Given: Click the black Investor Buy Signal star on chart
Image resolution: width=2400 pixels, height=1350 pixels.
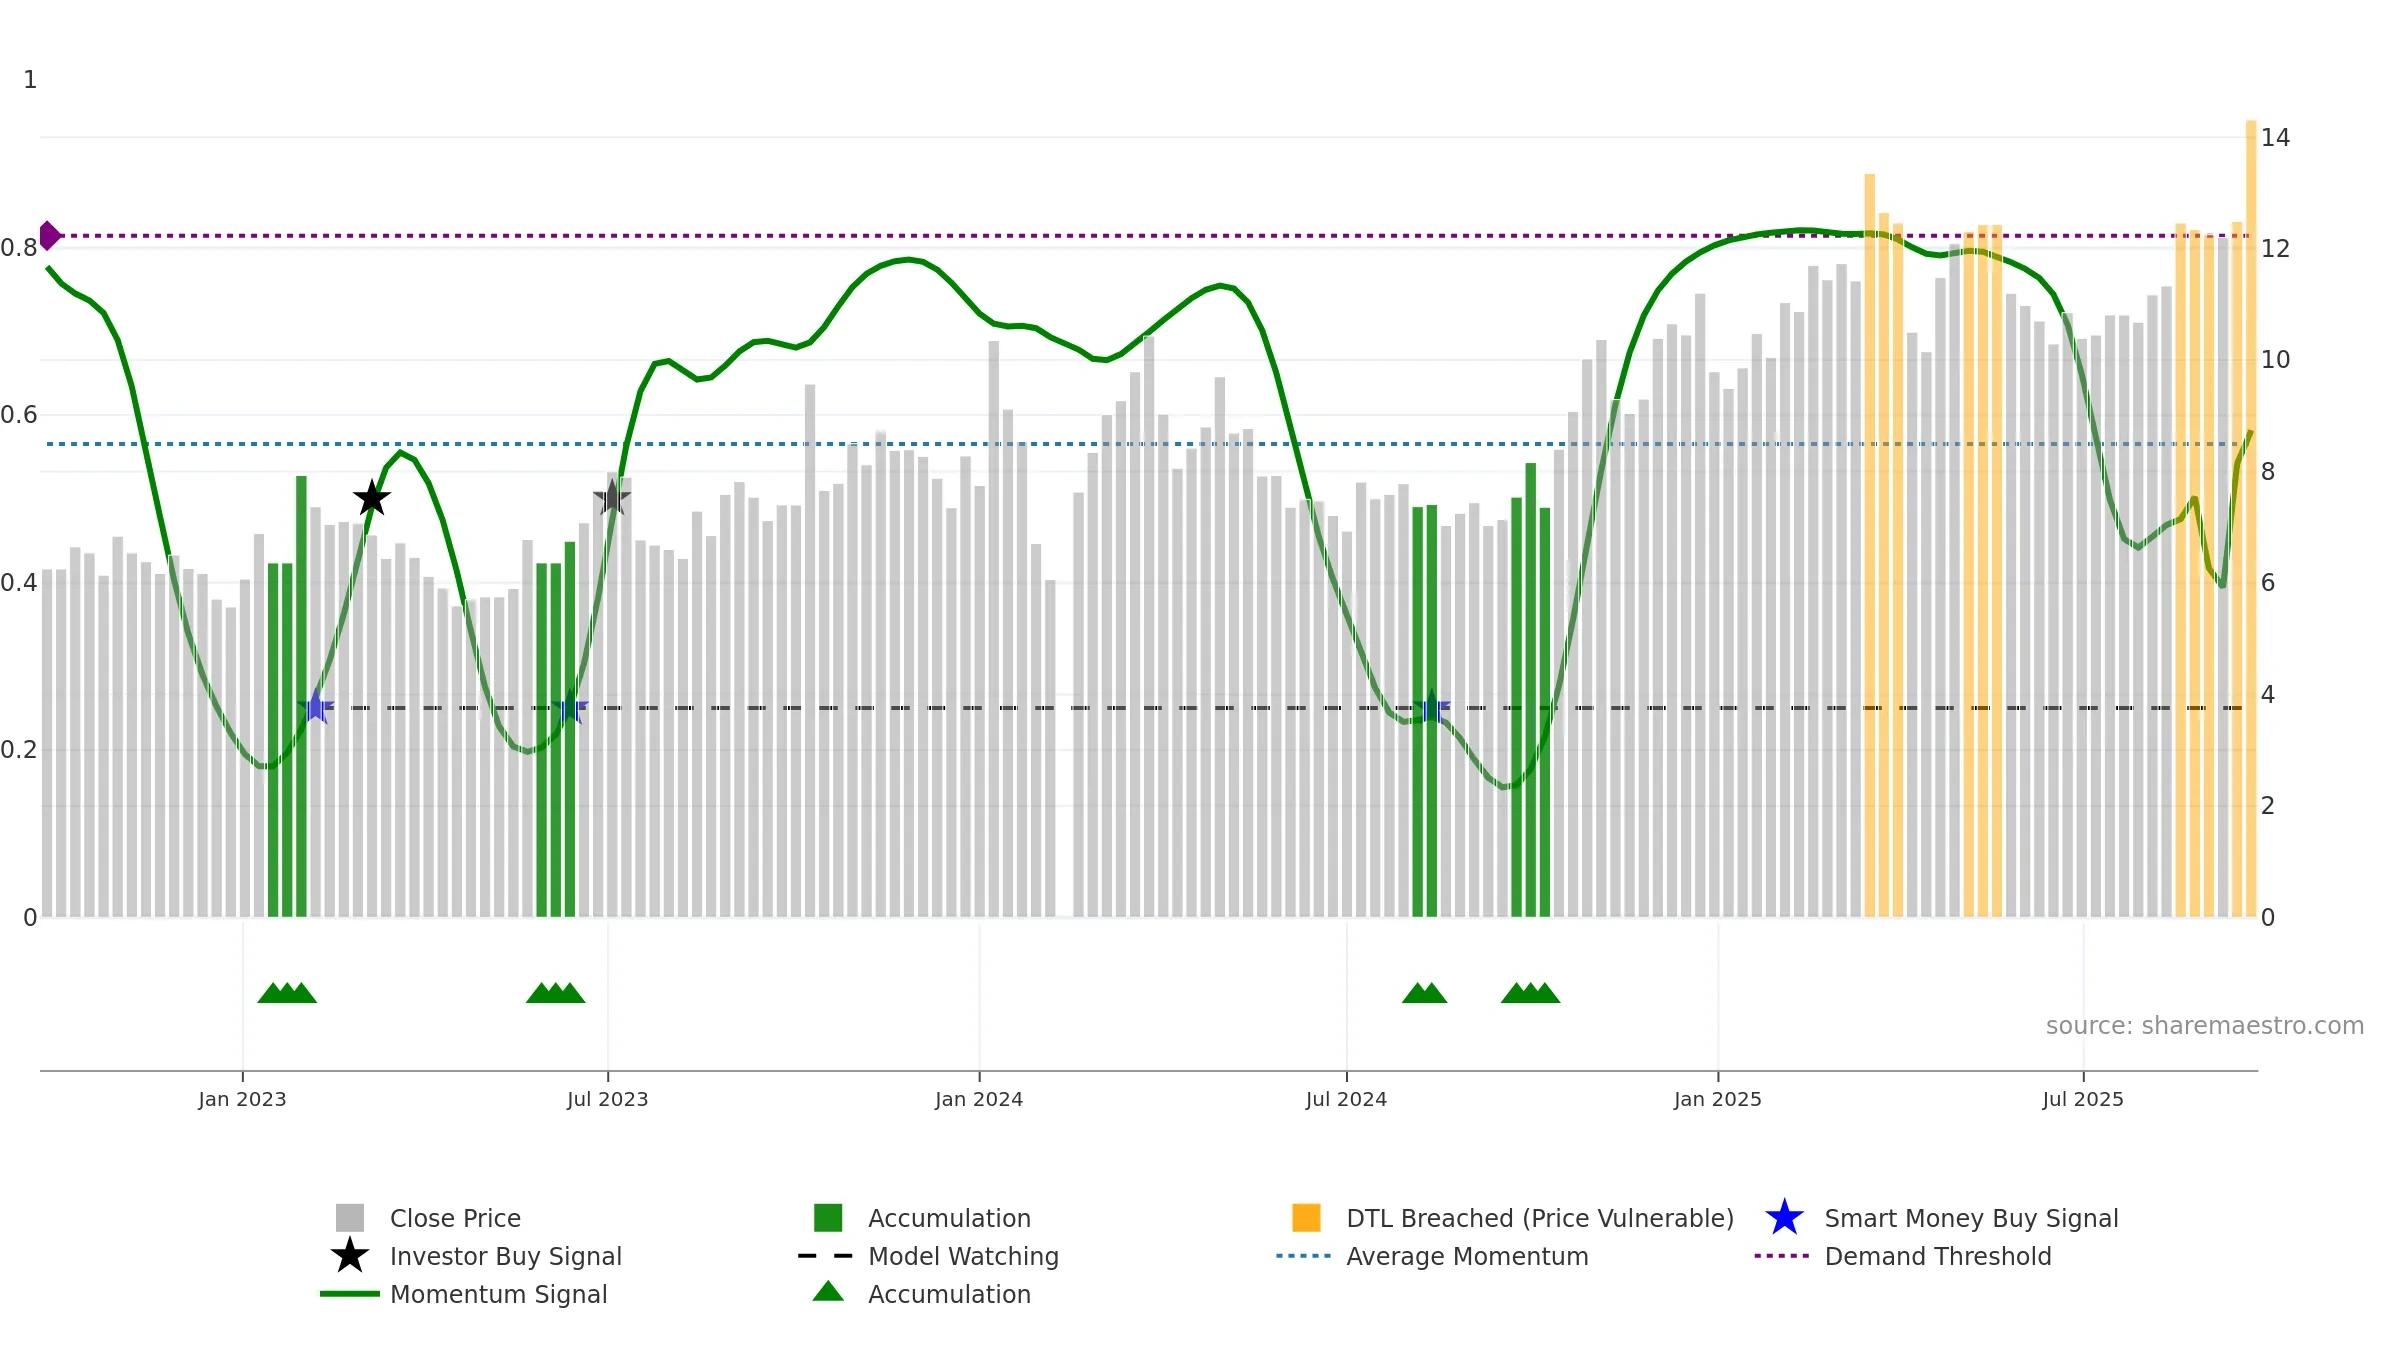Looking at the screenshot, I should [x=372, y=497].
